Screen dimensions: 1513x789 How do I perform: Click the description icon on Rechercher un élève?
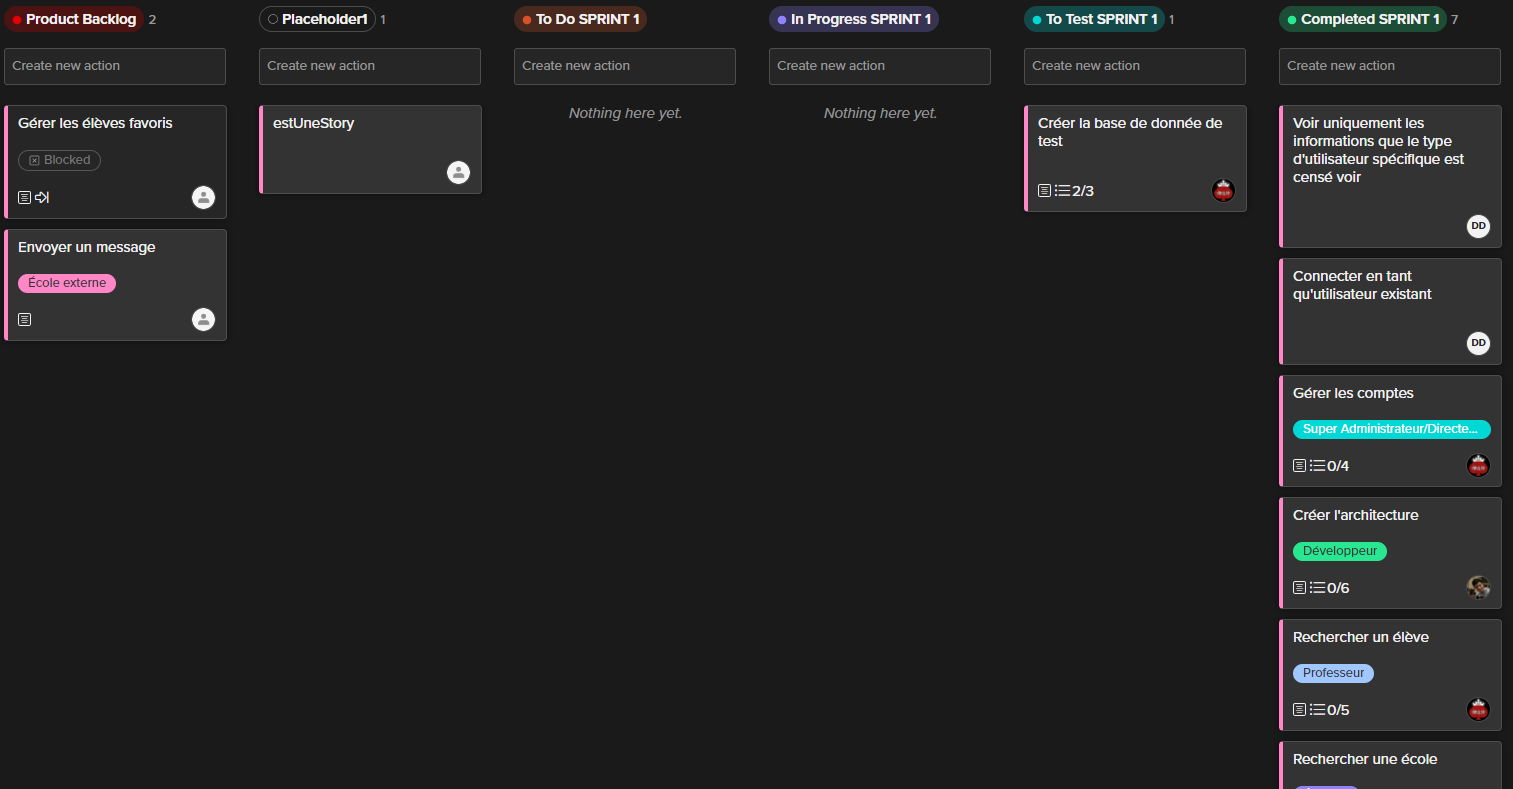pyautogui.click(x=1300, y=710)
